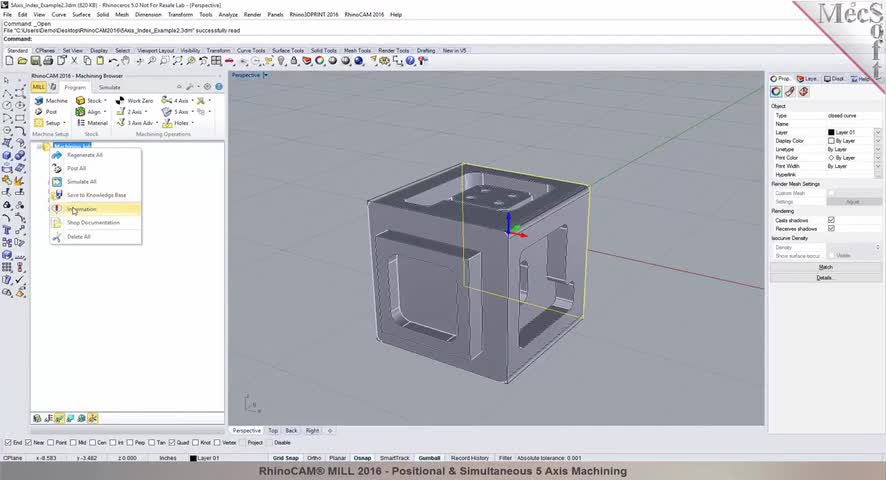Disable the Quad osnap checkbox
Screen dimensions: 886x480
[x=172, y=443]
